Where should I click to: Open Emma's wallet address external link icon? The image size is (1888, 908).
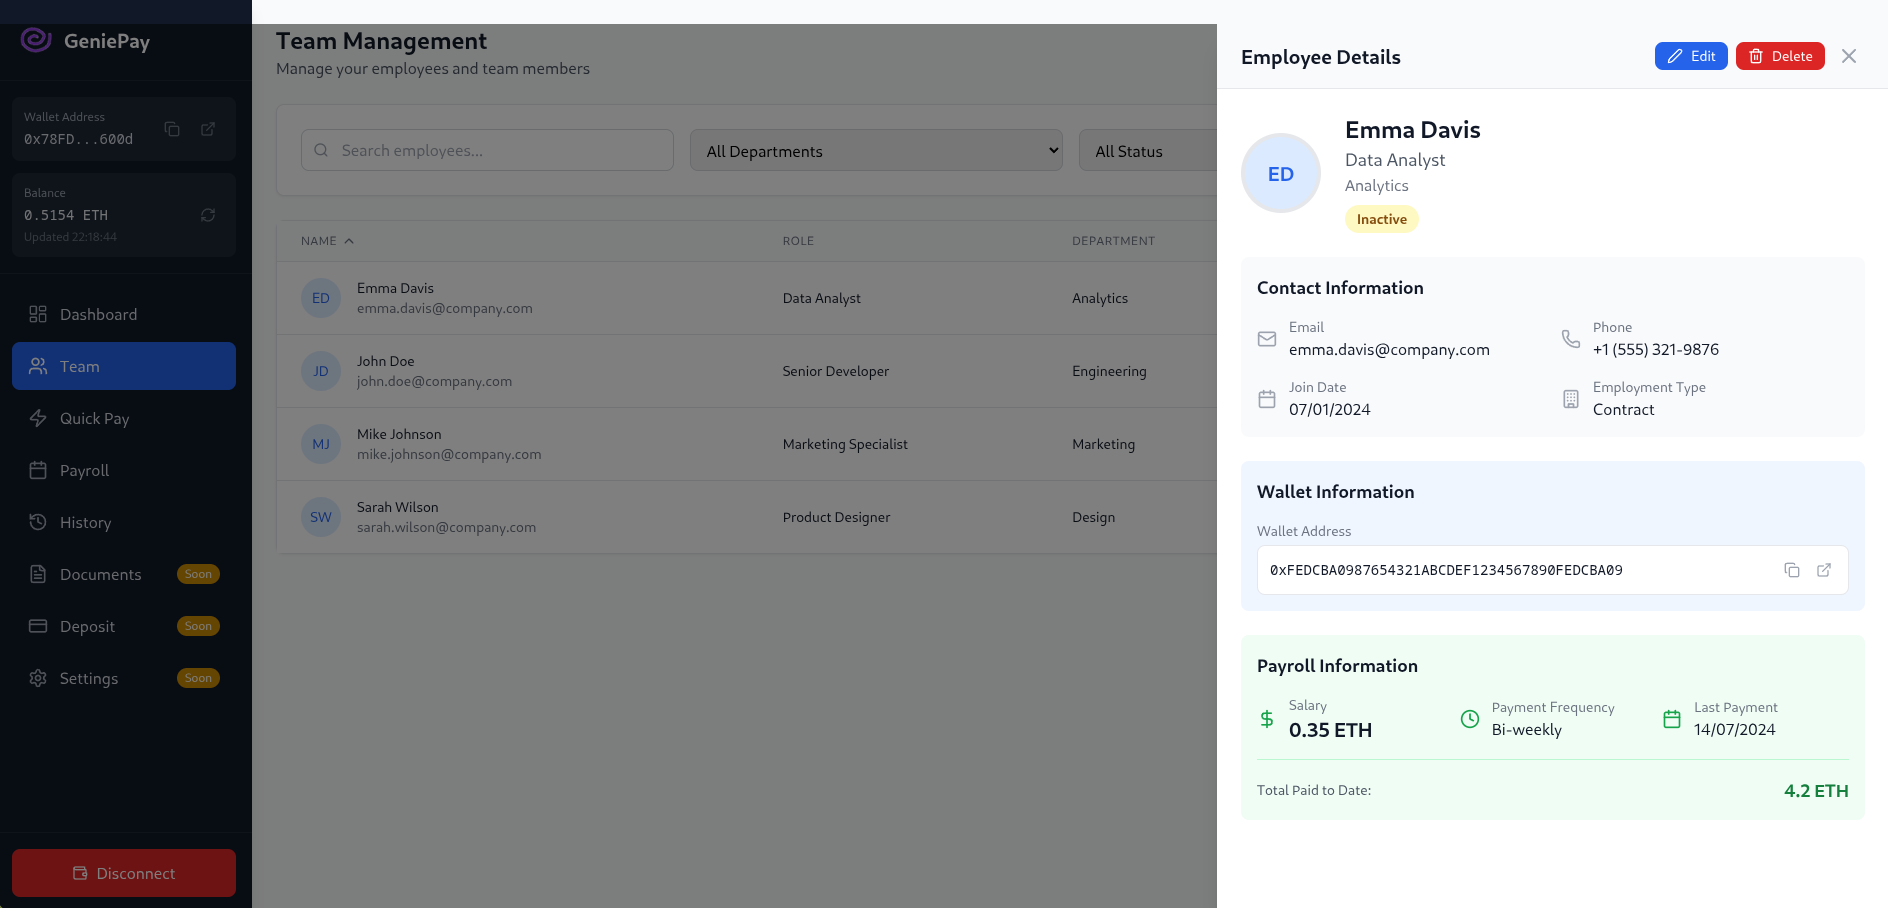pyautogui.click(x=1823, y=570)
